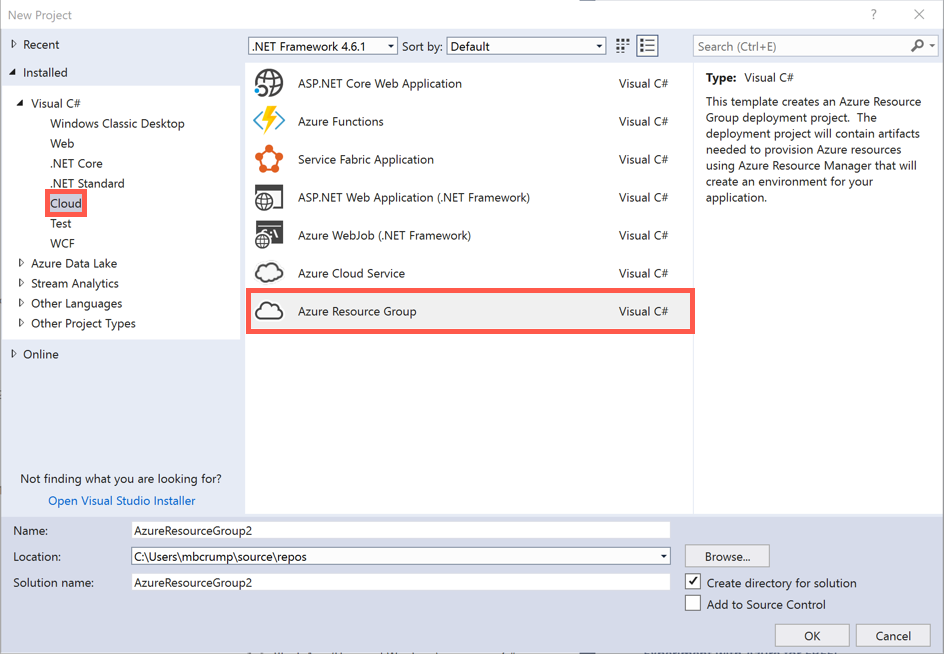
Task: Click the Solution name input field
Action: click(x=400, y=582)
